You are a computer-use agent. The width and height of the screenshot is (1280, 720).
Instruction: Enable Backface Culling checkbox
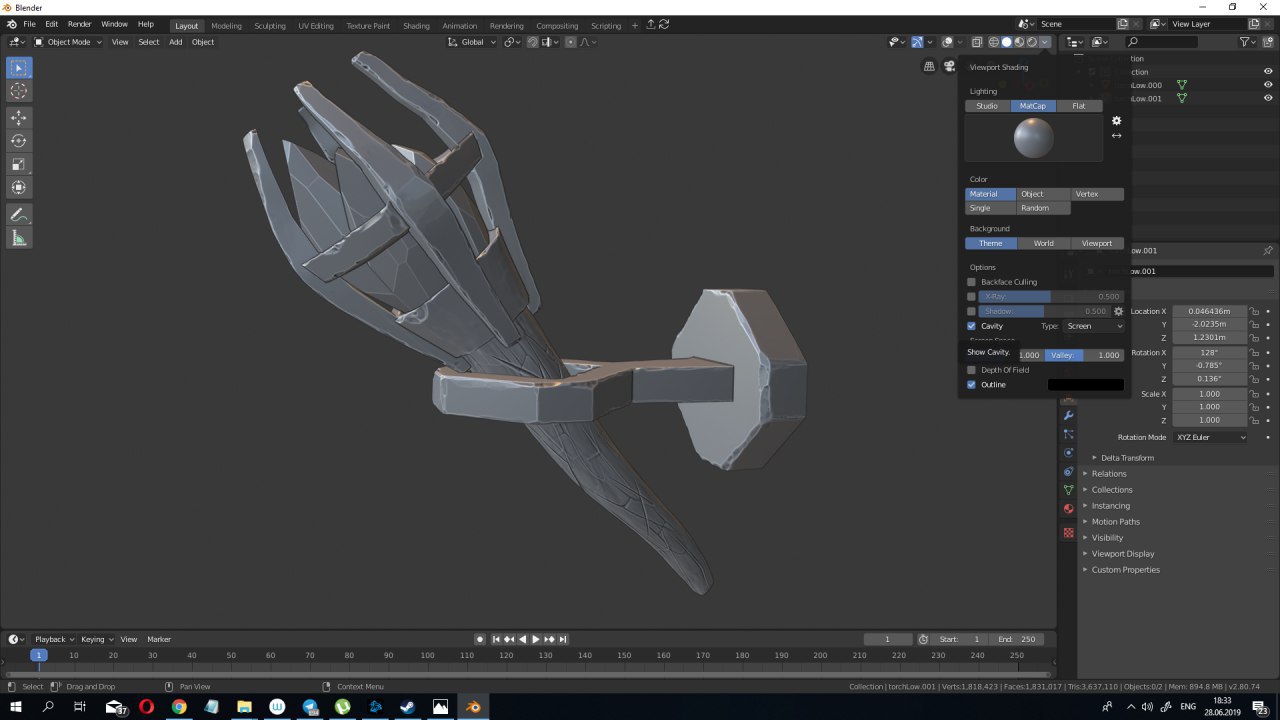[971, 282]
